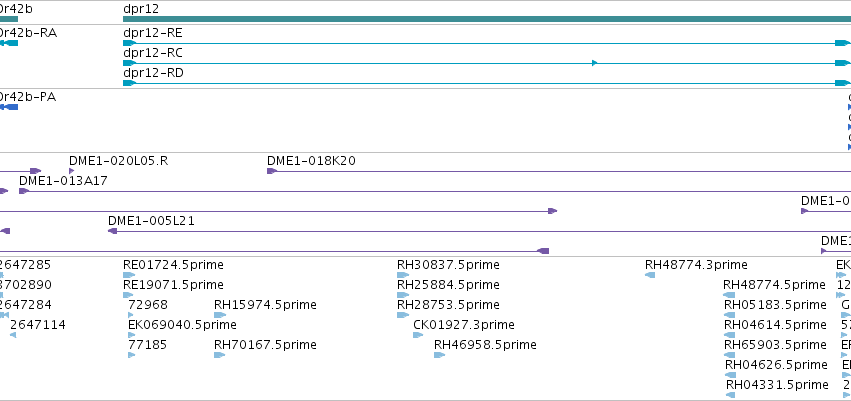Click the RH15974.5prime EST arrow
The height and width of the screenshot is (401, 851).
(219, 315)
